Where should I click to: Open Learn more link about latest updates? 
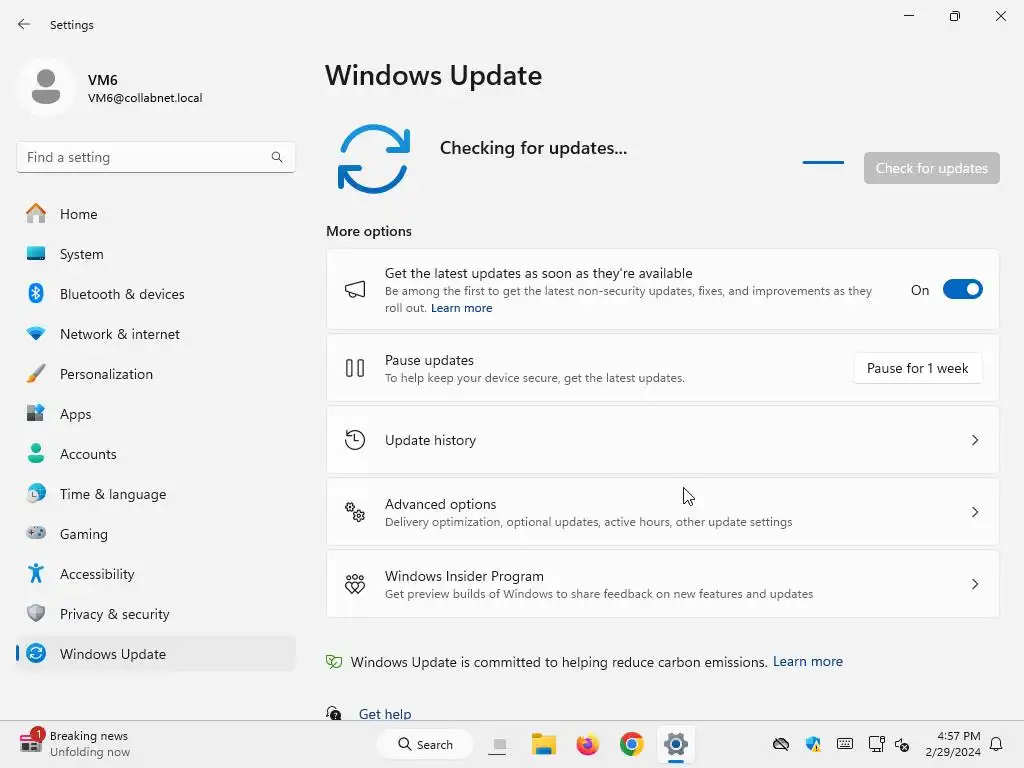coord(461,308)
